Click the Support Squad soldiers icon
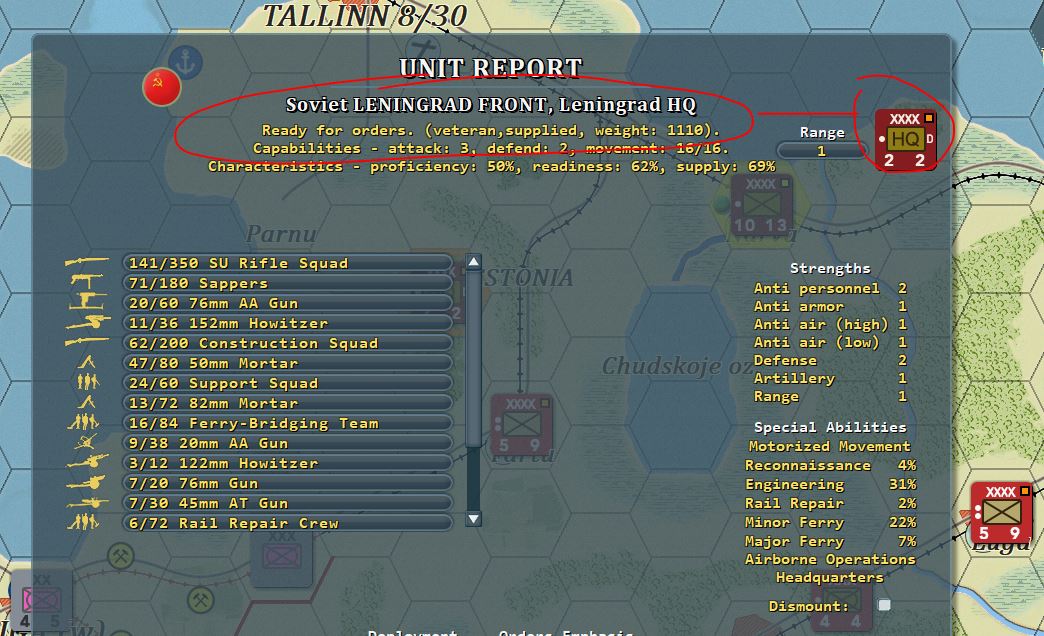This screenshot has width=1044, height=636. (x=87, y=382)
